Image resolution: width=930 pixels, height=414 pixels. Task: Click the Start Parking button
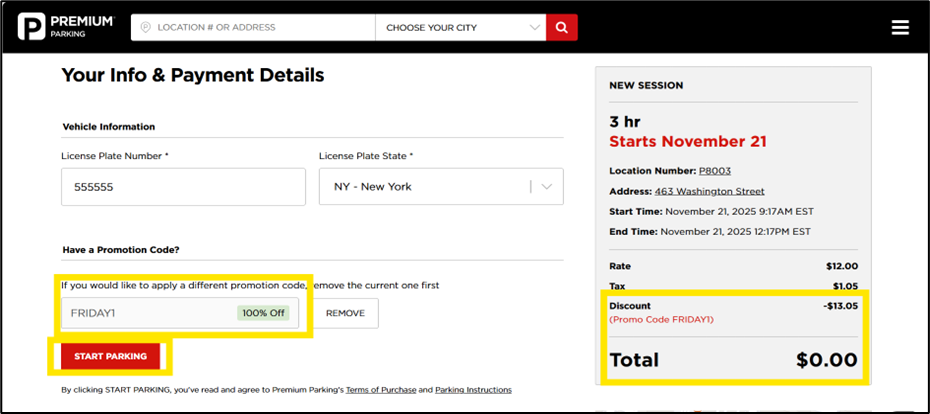110,356
